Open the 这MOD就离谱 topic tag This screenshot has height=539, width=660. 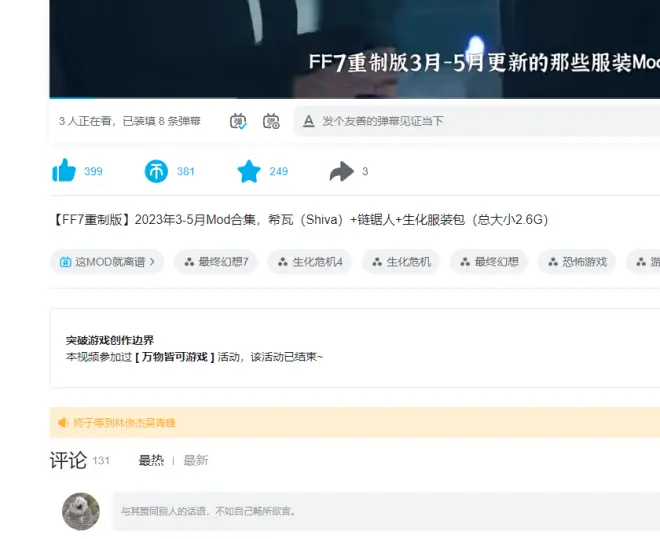pyautogui.click(x=107, y=262)
